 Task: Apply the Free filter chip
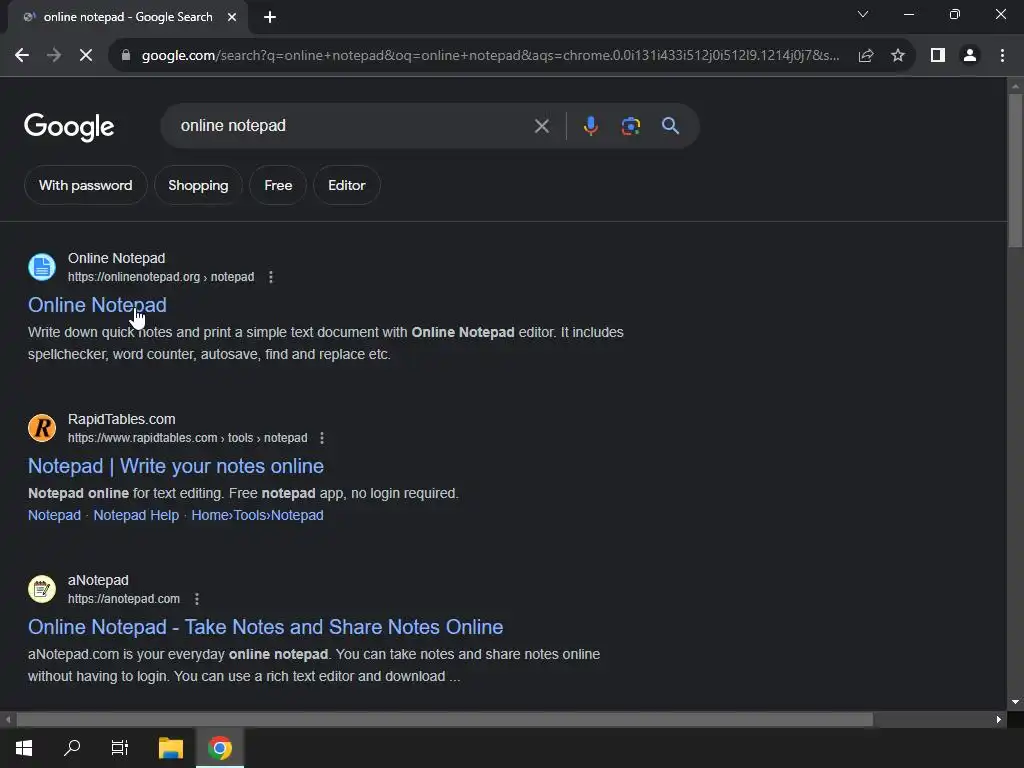(x=278, y=185)
